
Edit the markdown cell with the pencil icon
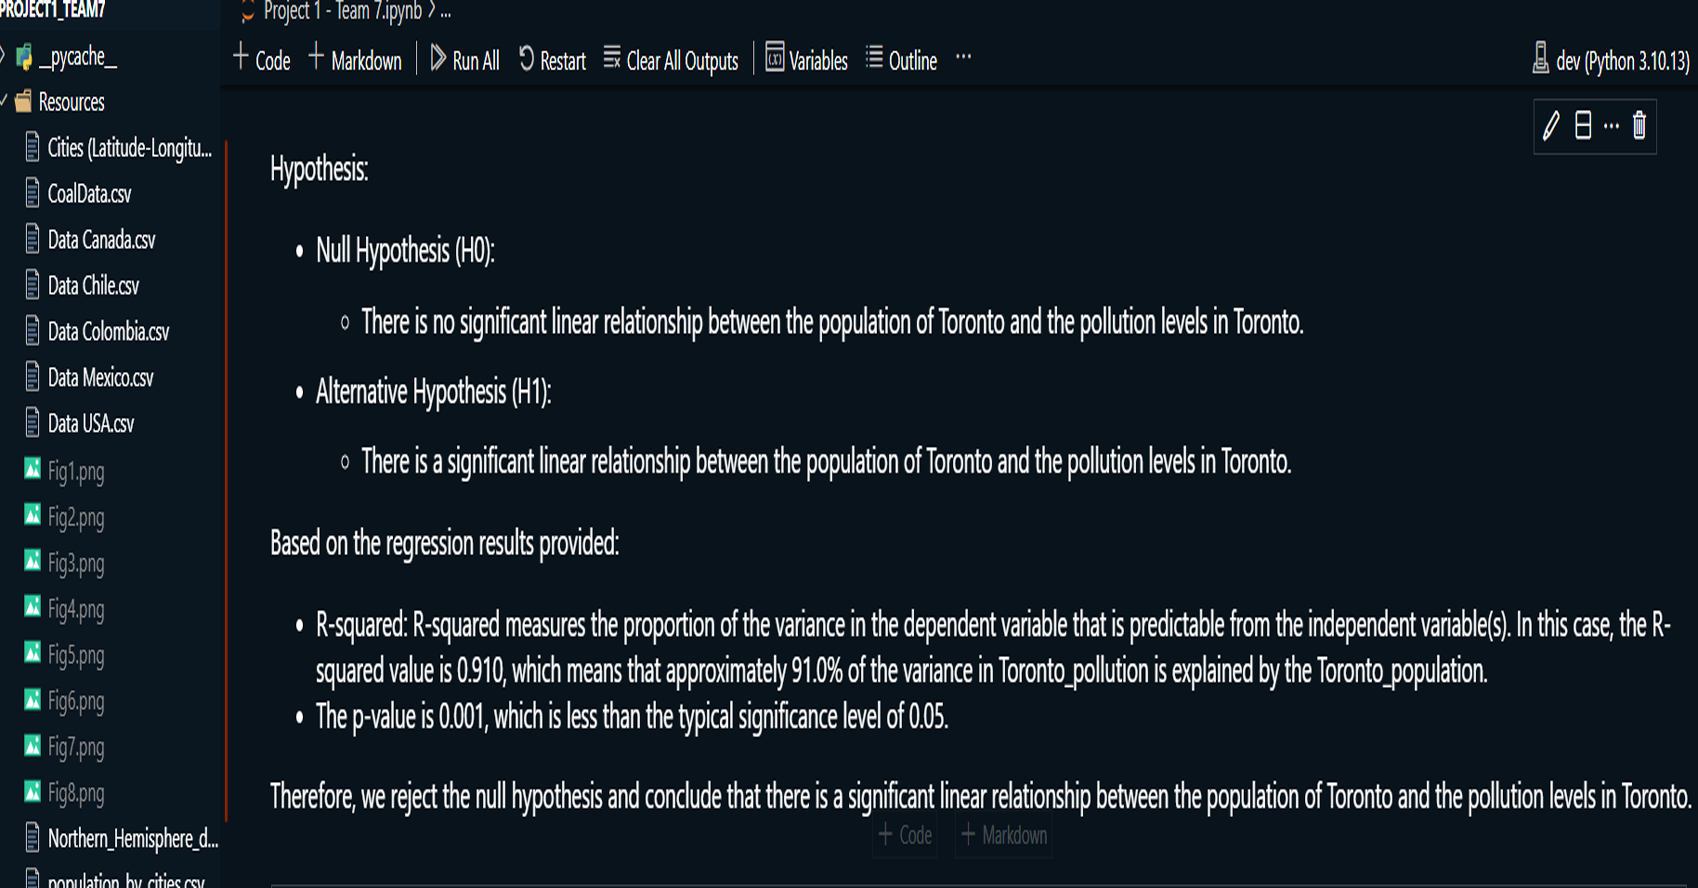tap(1551, 126)
